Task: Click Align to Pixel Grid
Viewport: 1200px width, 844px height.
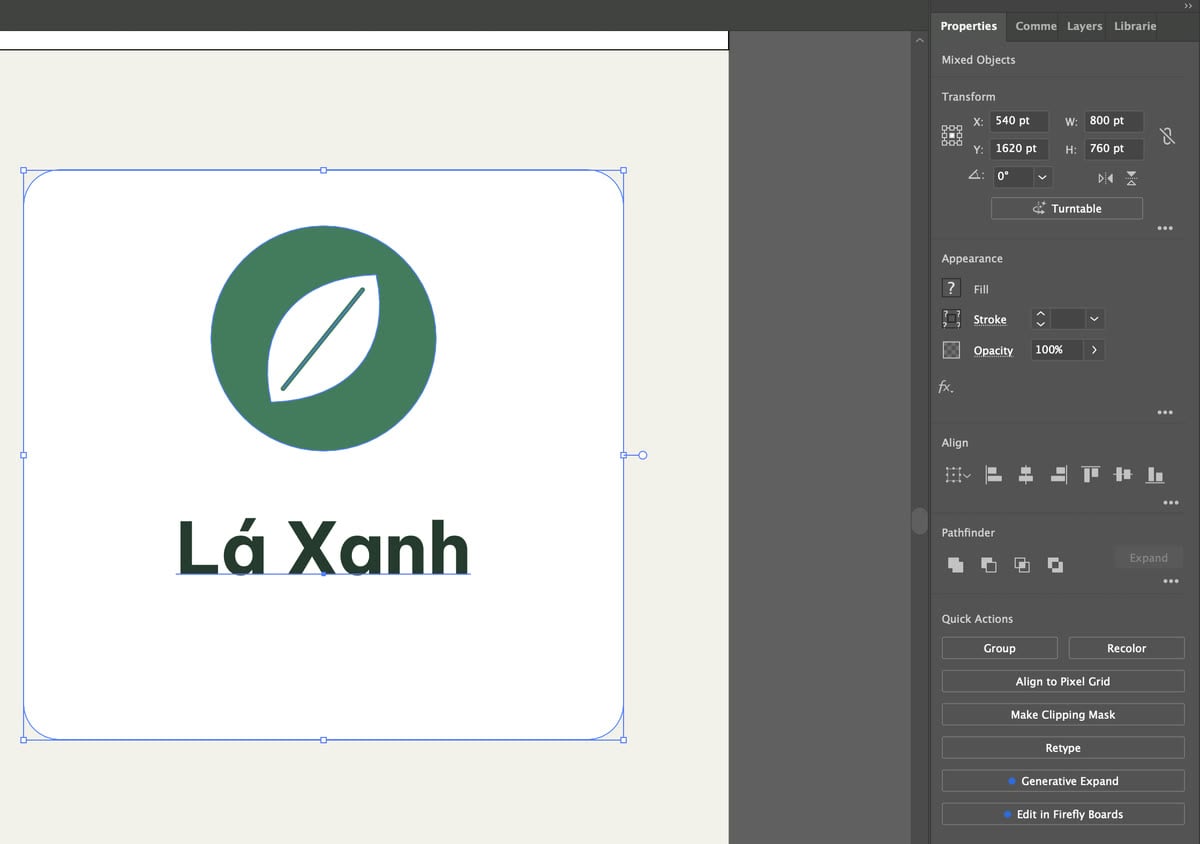Action: [1063, 681]
